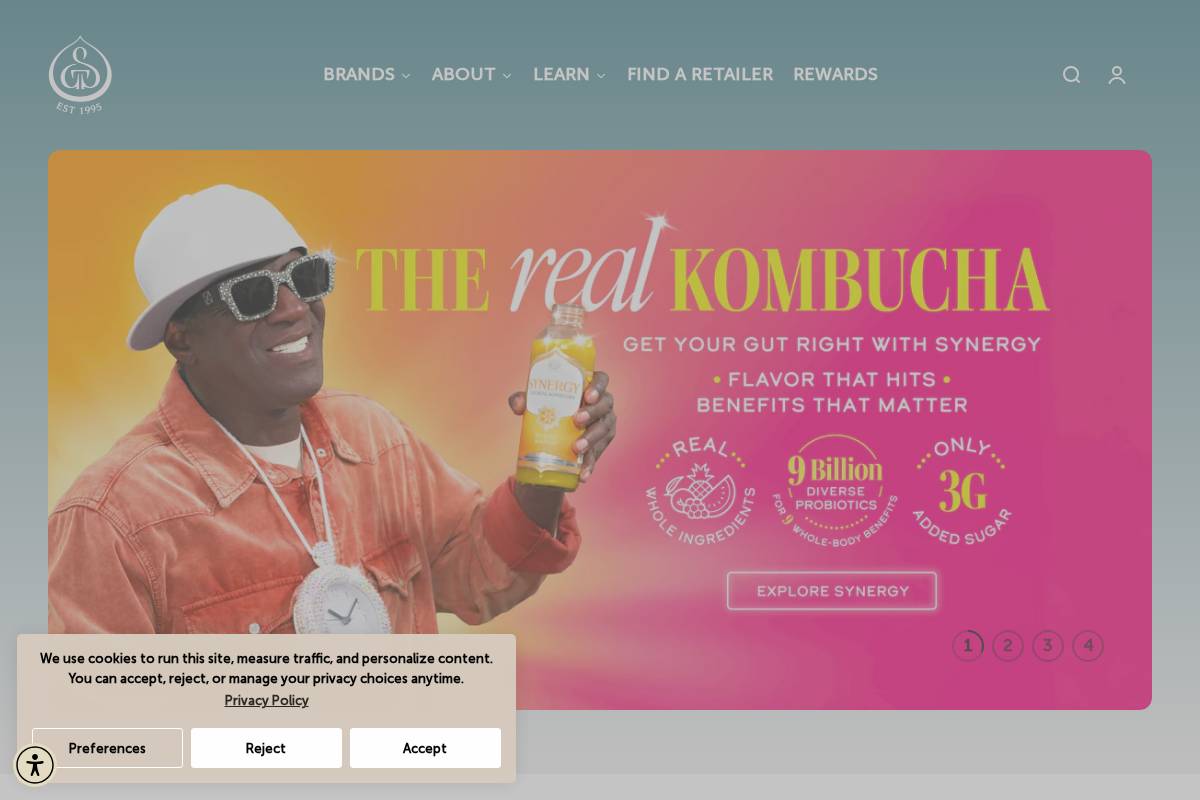Open the accessibility widget icon

pos(35,766)
